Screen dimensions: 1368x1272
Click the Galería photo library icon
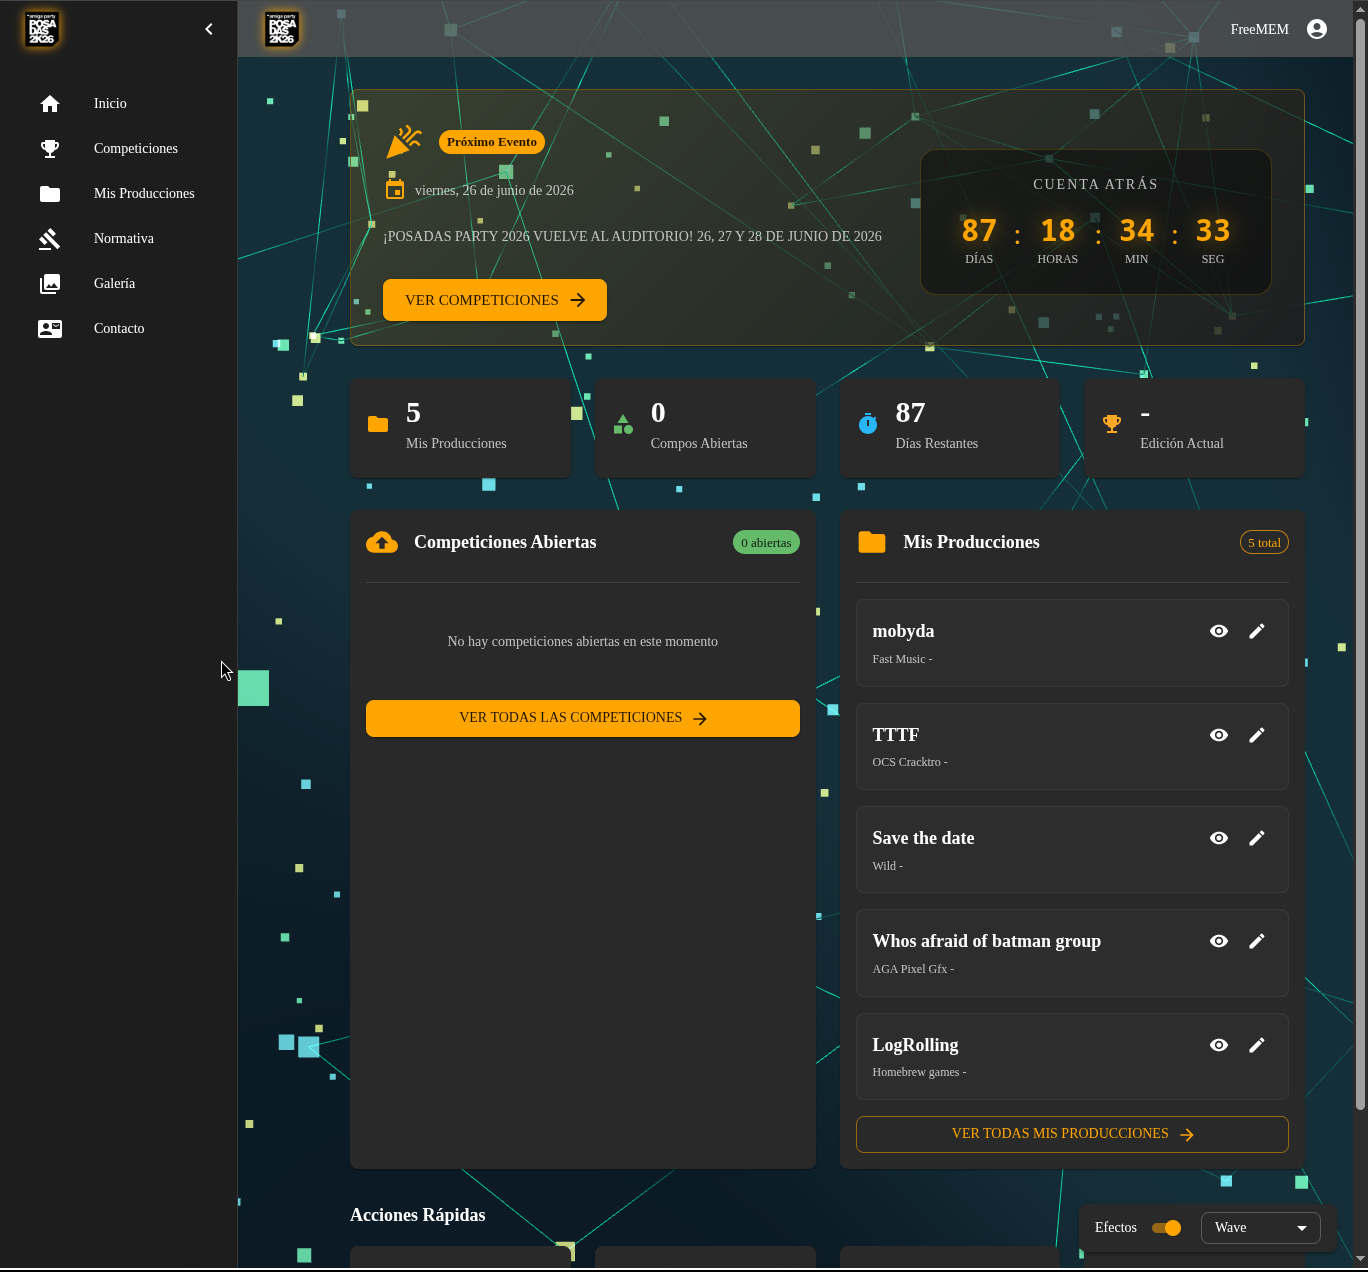pyautogui.click(x=50, y=284)
